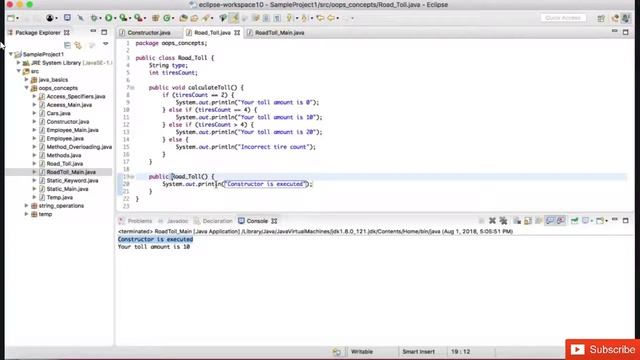Click the Quick Access search field
This screenshot has height=360, width=640.
[x=563, y=18]
